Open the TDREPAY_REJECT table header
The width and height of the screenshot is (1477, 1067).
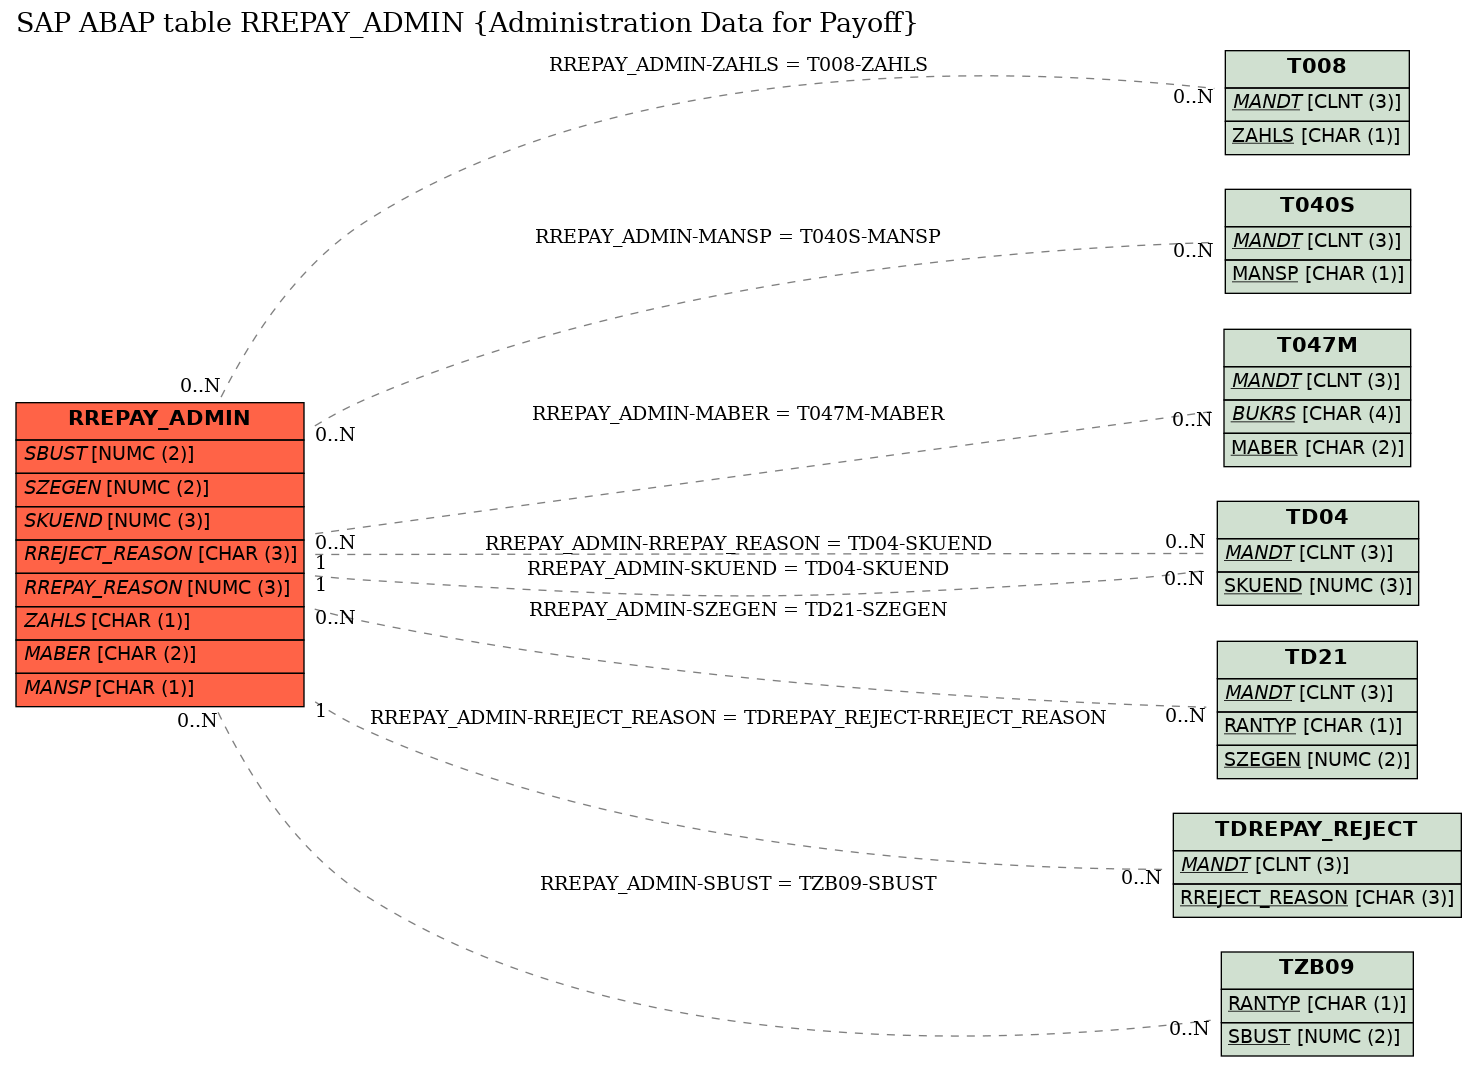click(1317, 831)
